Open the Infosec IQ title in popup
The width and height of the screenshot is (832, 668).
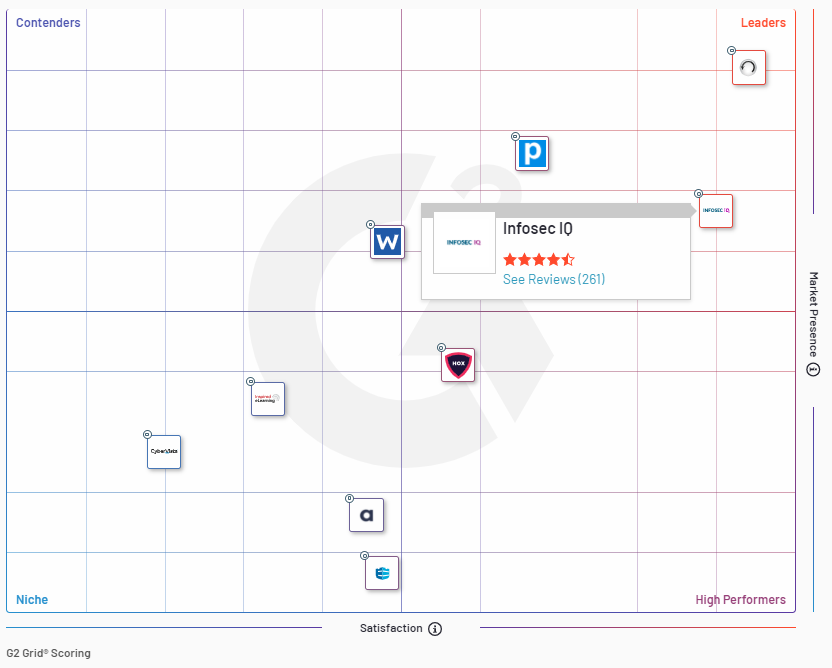[x=537, y=229]
